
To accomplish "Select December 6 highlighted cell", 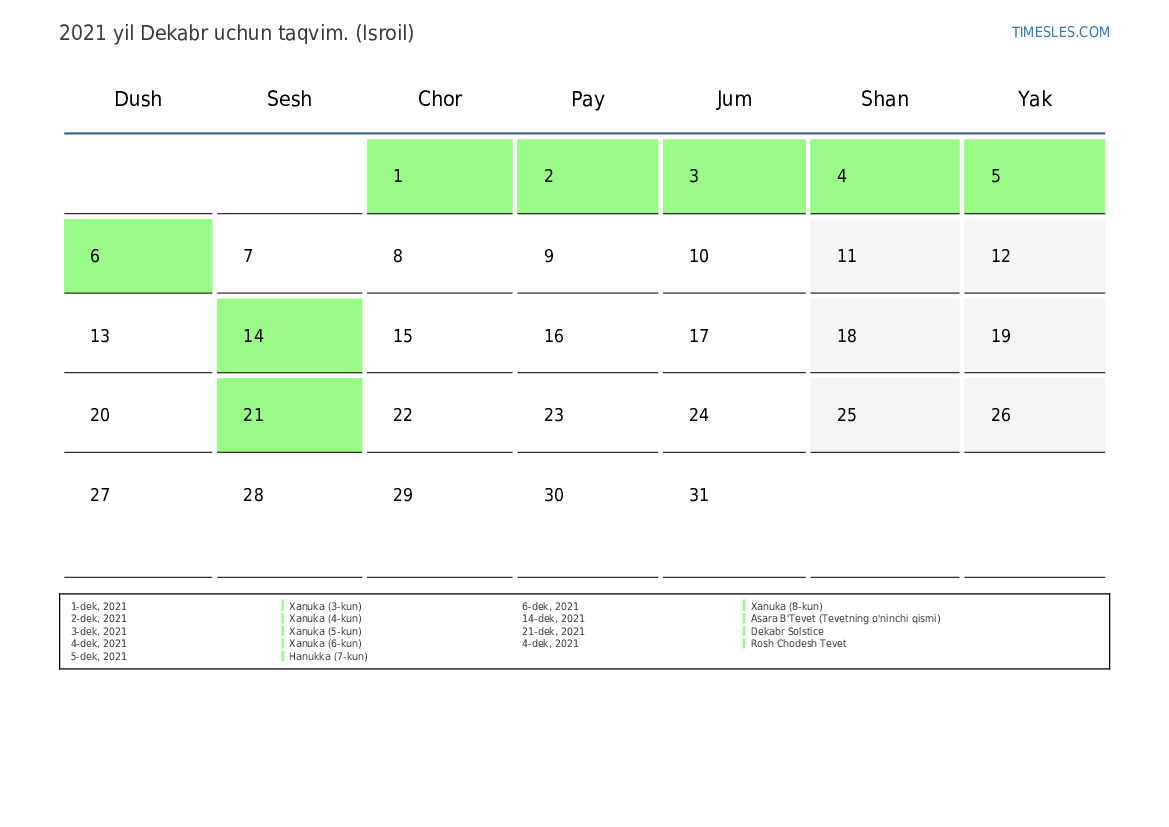I will [138, 256].
